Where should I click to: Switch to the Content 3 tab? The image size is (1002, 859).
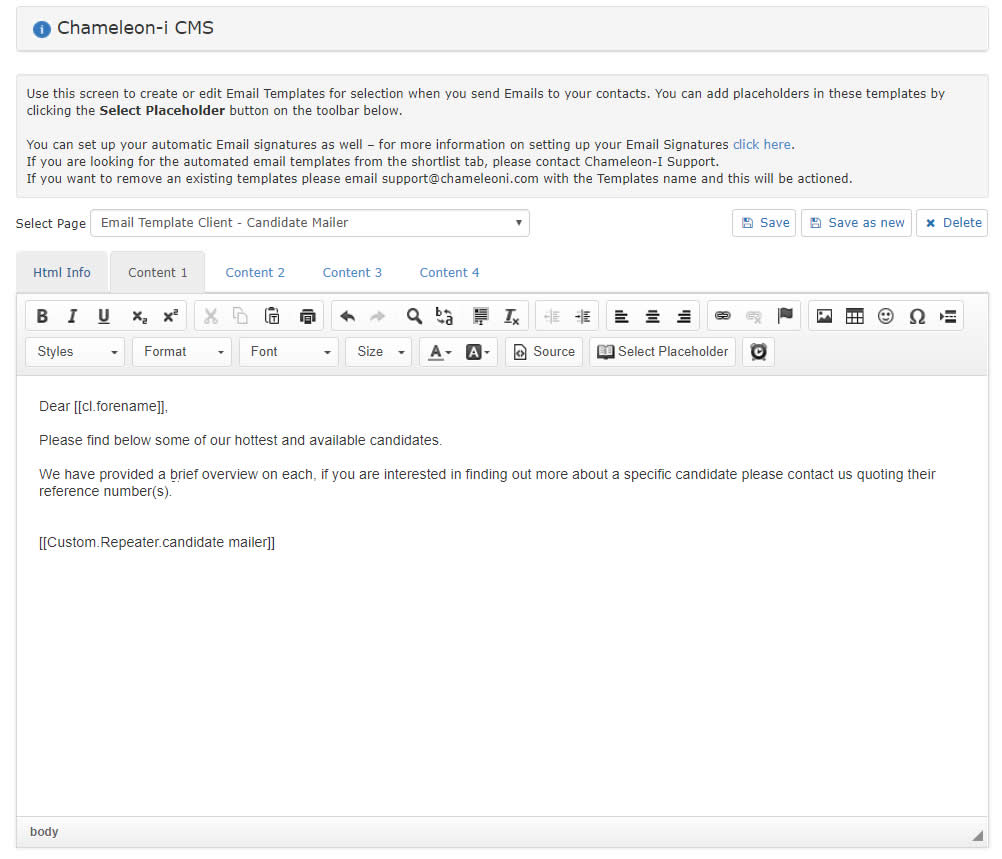(352, 272)
